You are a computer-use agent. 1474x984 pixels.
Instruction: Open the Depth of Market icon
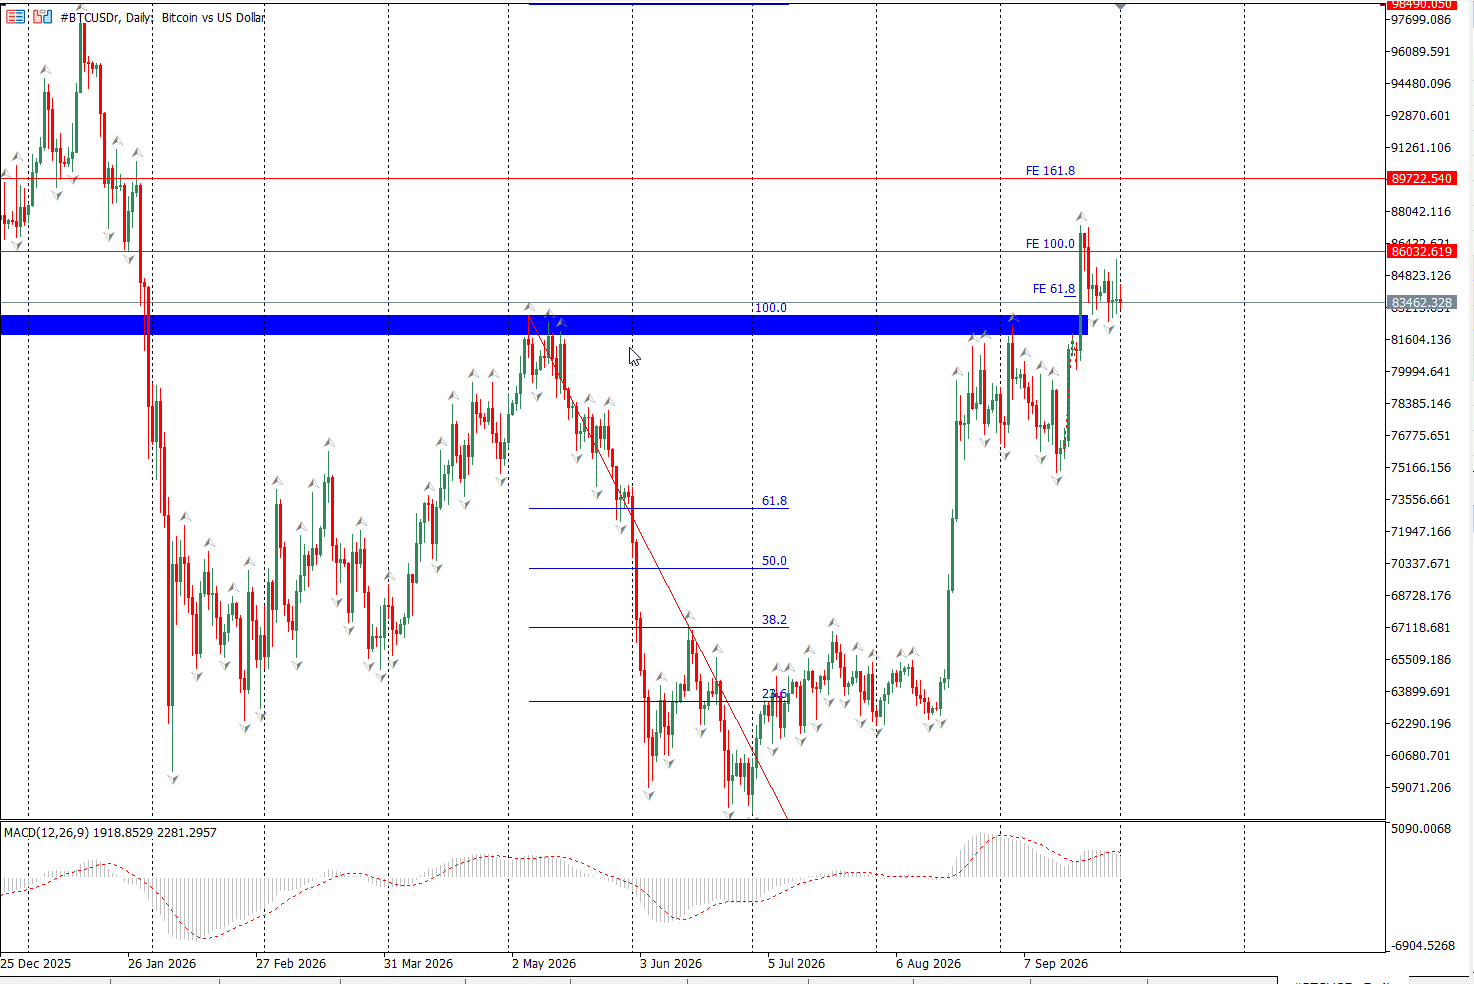42,17
